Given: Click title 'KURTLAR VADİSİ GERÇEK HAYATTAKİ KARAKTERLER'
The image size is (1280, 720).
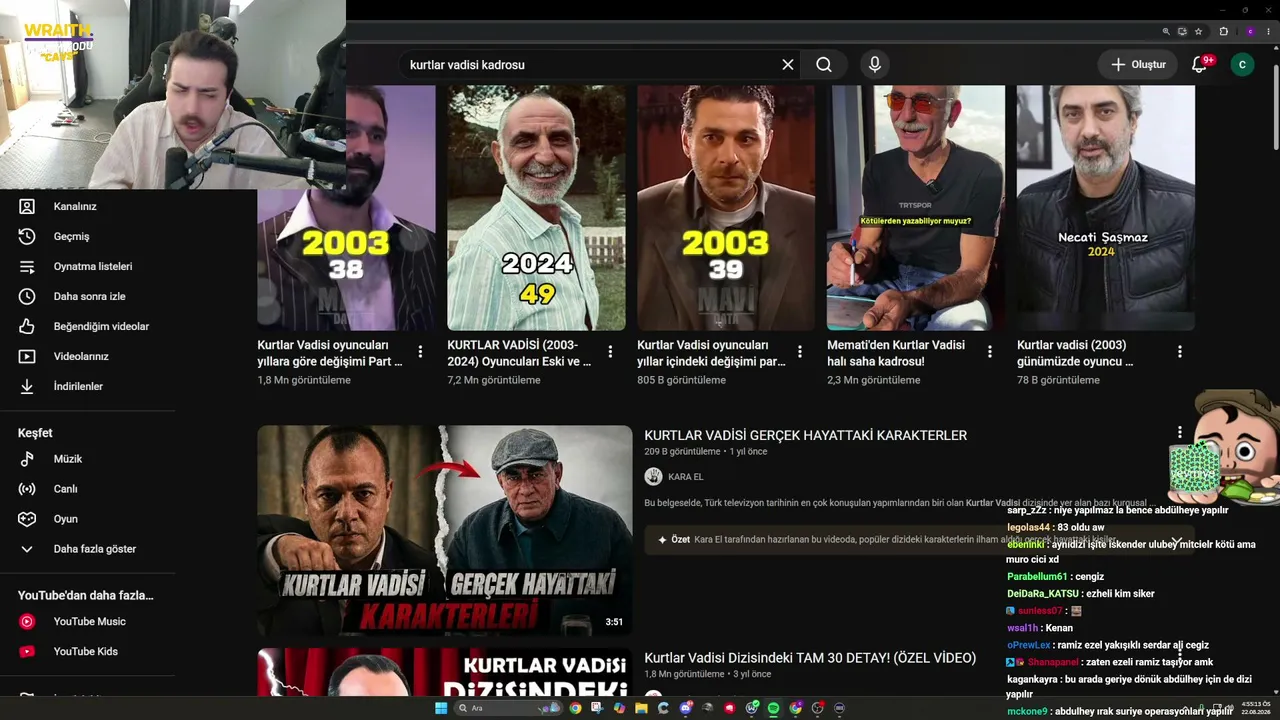Looking at the screenshot, I should coord(805,435).
